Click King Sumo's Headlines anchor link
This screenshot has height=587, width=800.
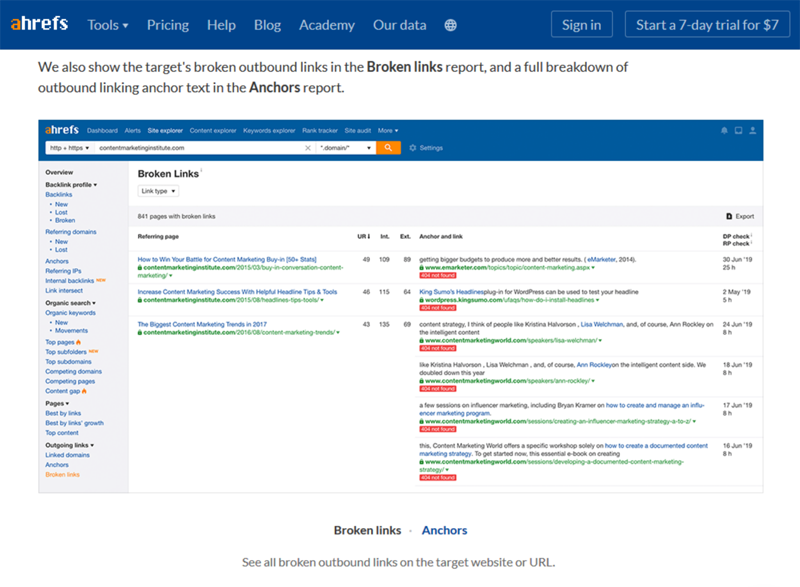451,292
